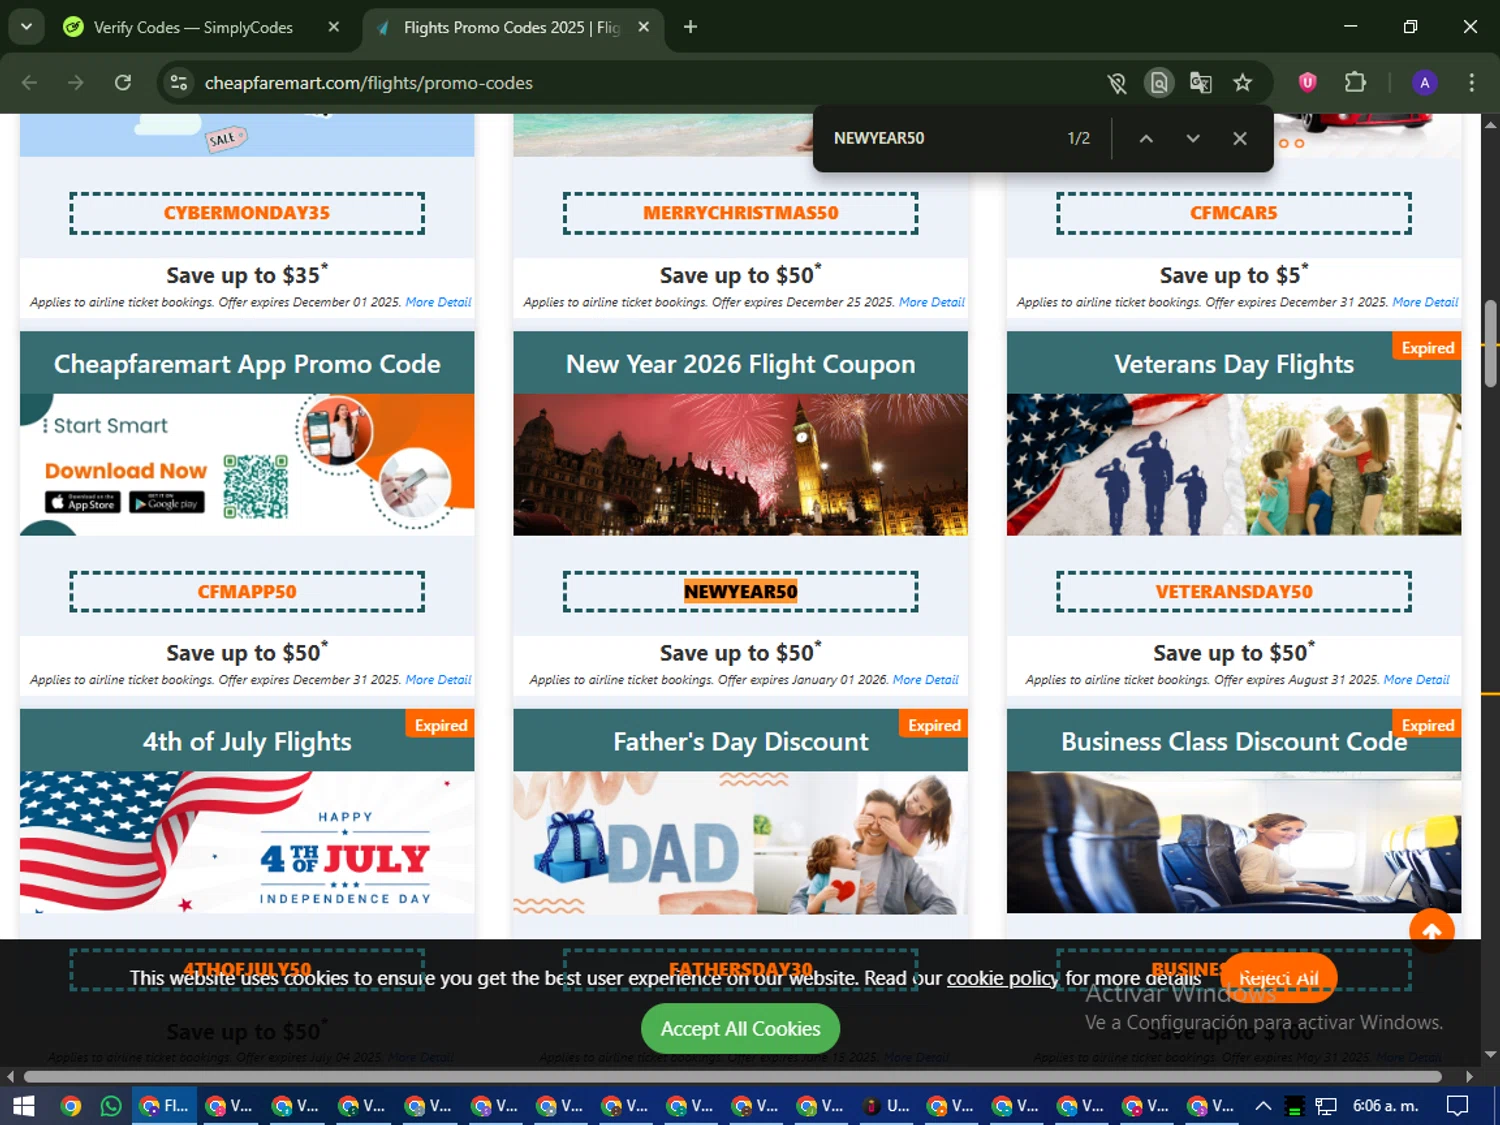Open More Detail for CFMAPP50 offer

coord(438,680)
